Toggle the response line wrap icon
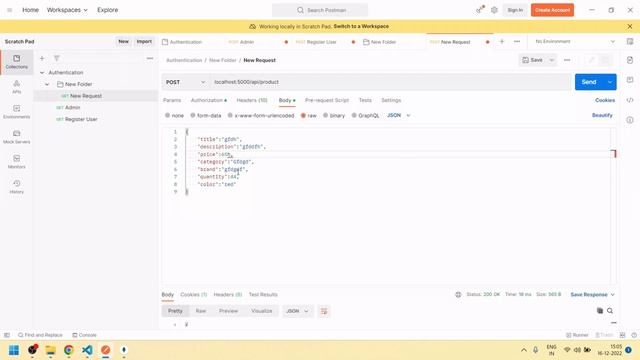Viewport: 640px width, 360px height. click(324, 311)
